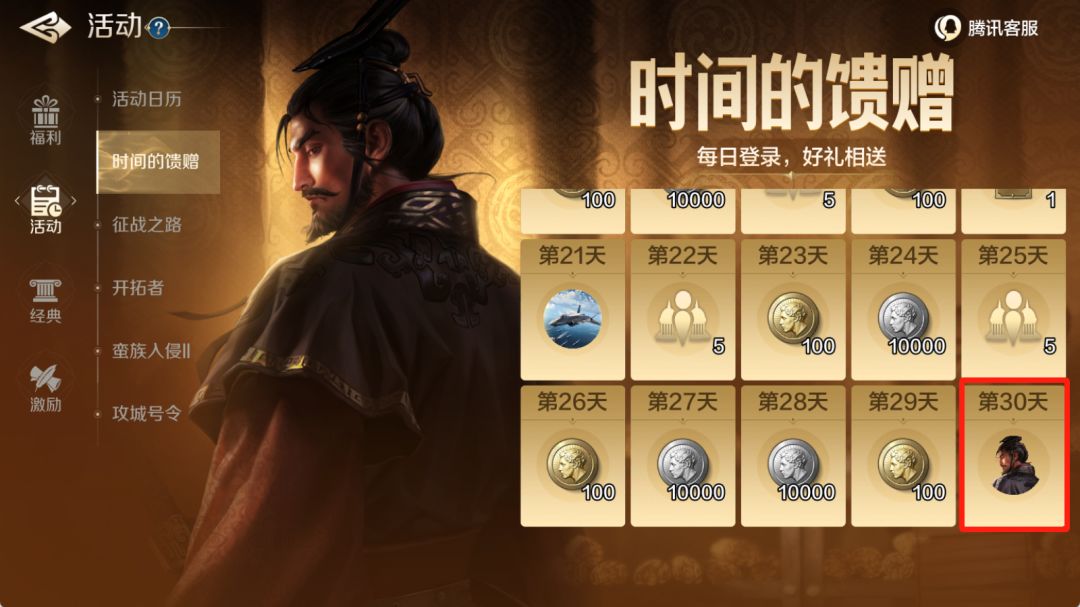Select 第28天 silver coin reward card
This screenshot has width=1080, height=607.
click(793, 455)
